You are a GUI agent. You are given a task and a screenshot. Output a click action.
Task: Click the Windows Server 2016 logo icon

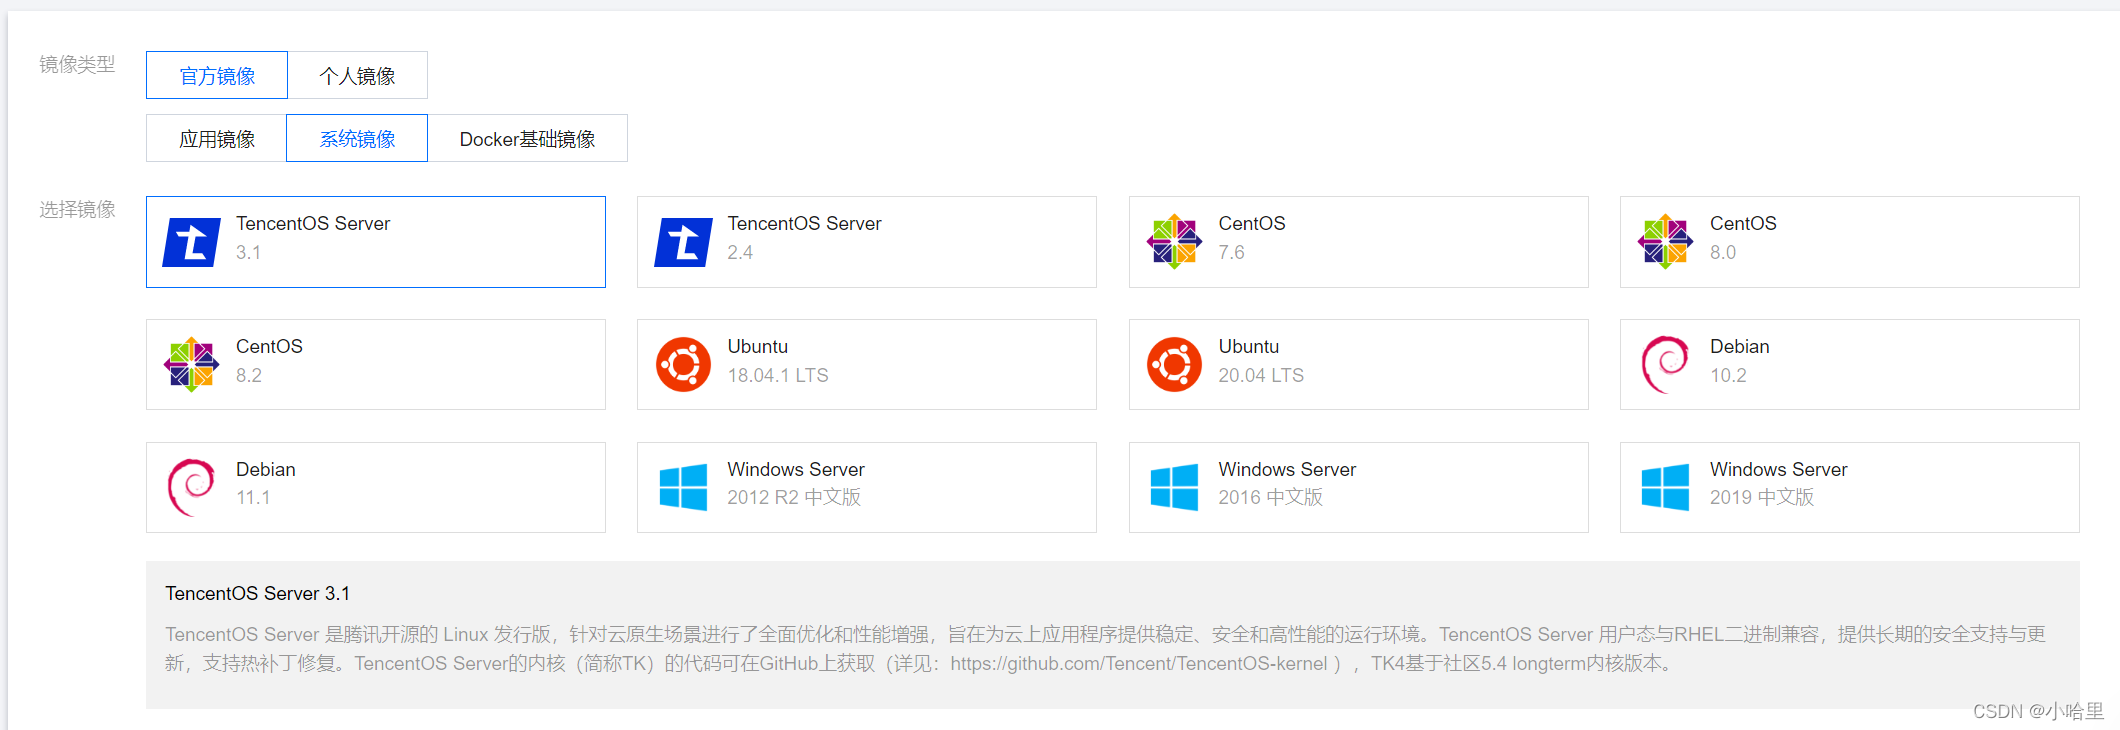1174,487
